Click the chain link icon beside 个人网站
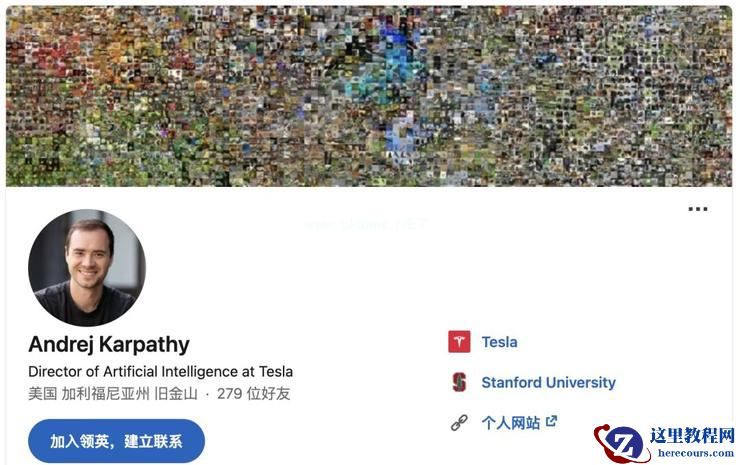 459,423
